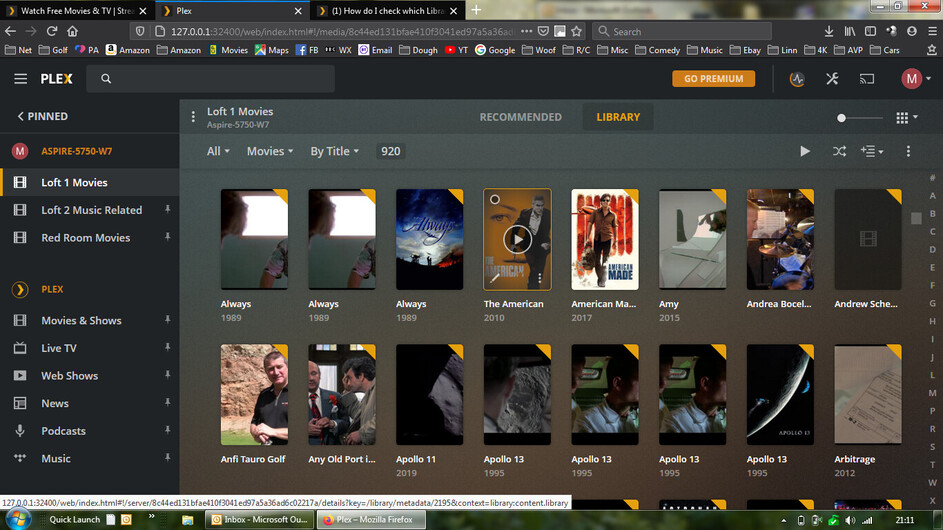Image resolution: width=943 pixels, height=530 pixels.
Task: Open the Plex hamburger menu
Action: (x=20, y=79)
